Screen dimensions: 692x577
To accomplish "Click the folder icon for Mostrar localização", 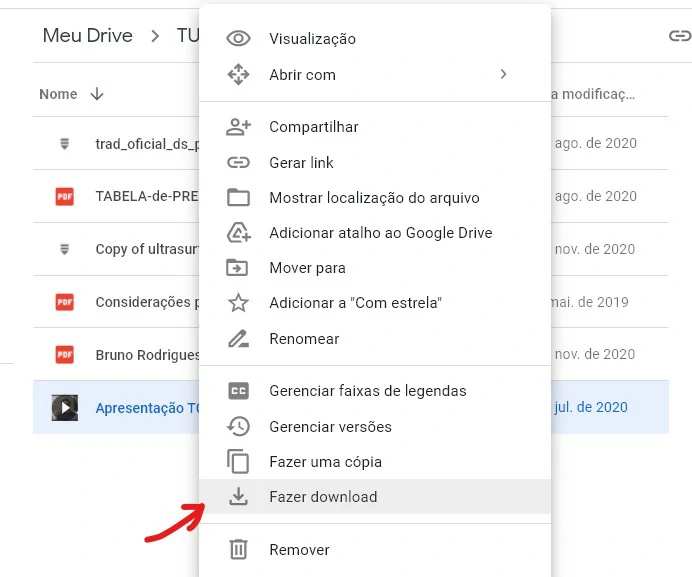I will (x=238, y=197).
